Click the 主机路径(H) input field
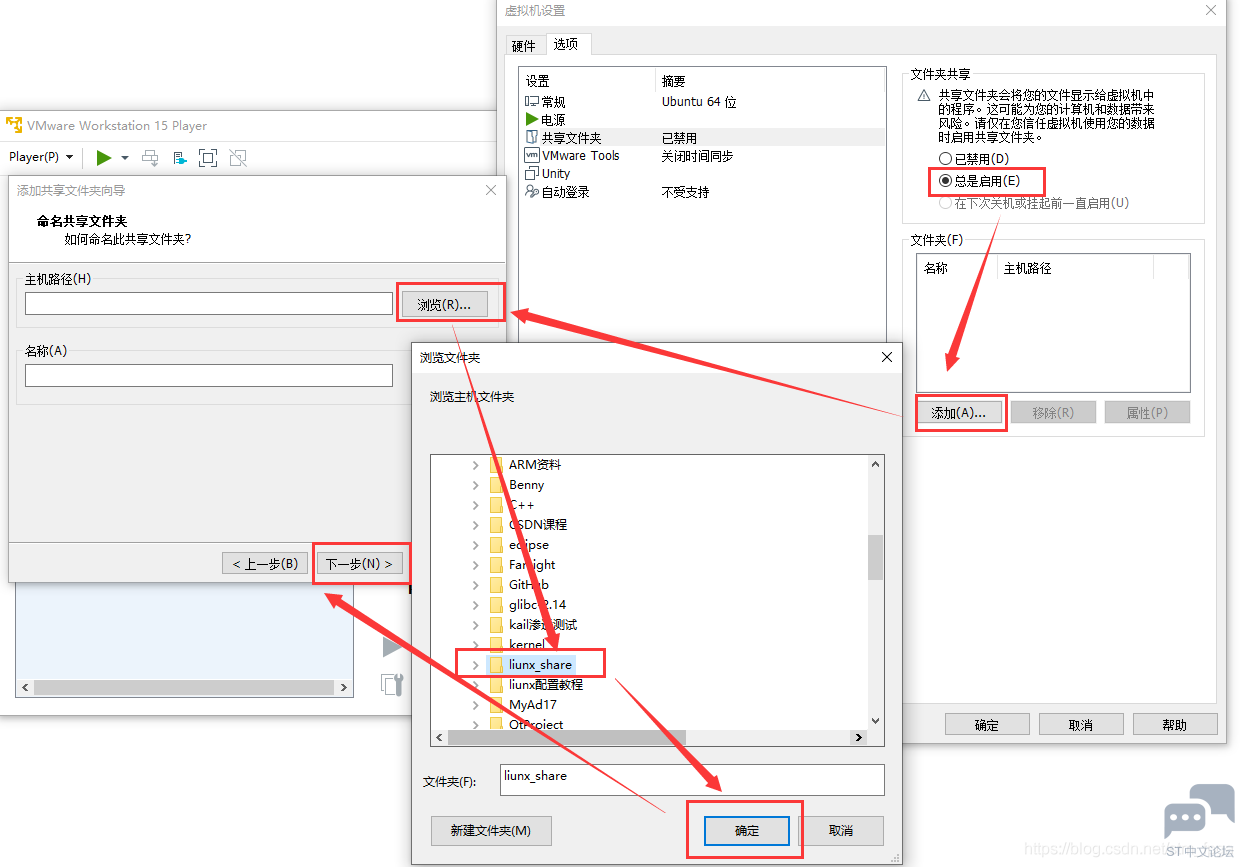 [209, 304]
